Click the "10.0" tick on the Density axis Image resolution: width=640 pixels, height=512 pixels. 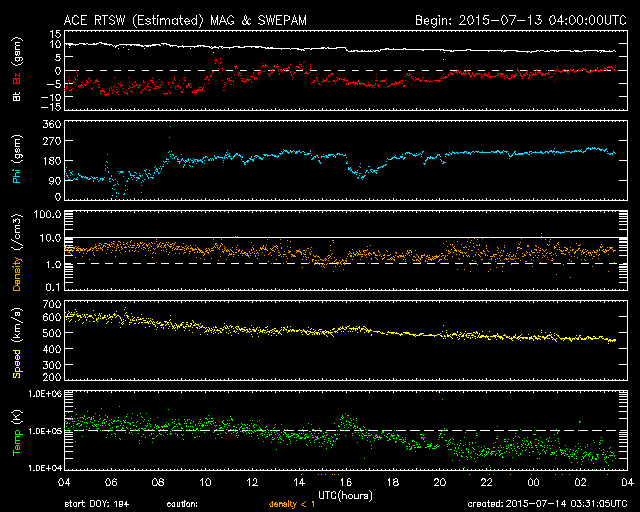pos(50,238)
